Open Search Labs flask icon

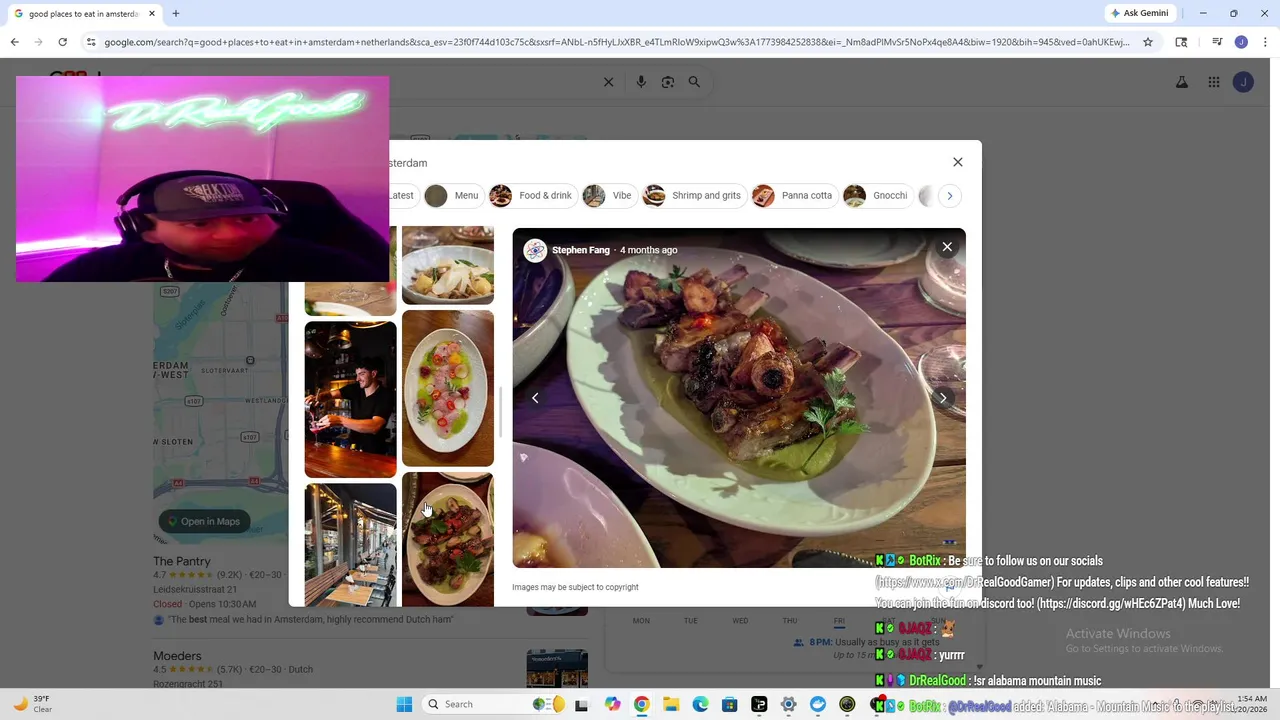click(1182, 82)
